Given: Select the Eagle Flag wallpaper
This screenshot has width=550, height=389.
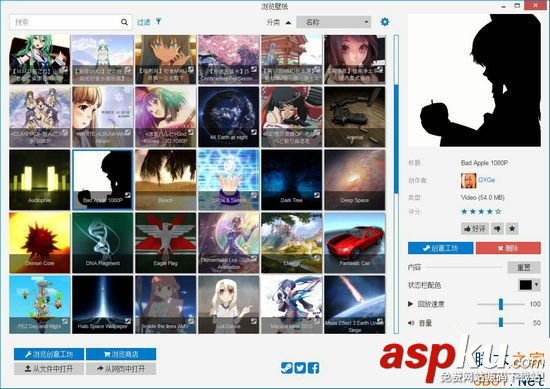Looking at the screenshot, I should coord(166,243).
